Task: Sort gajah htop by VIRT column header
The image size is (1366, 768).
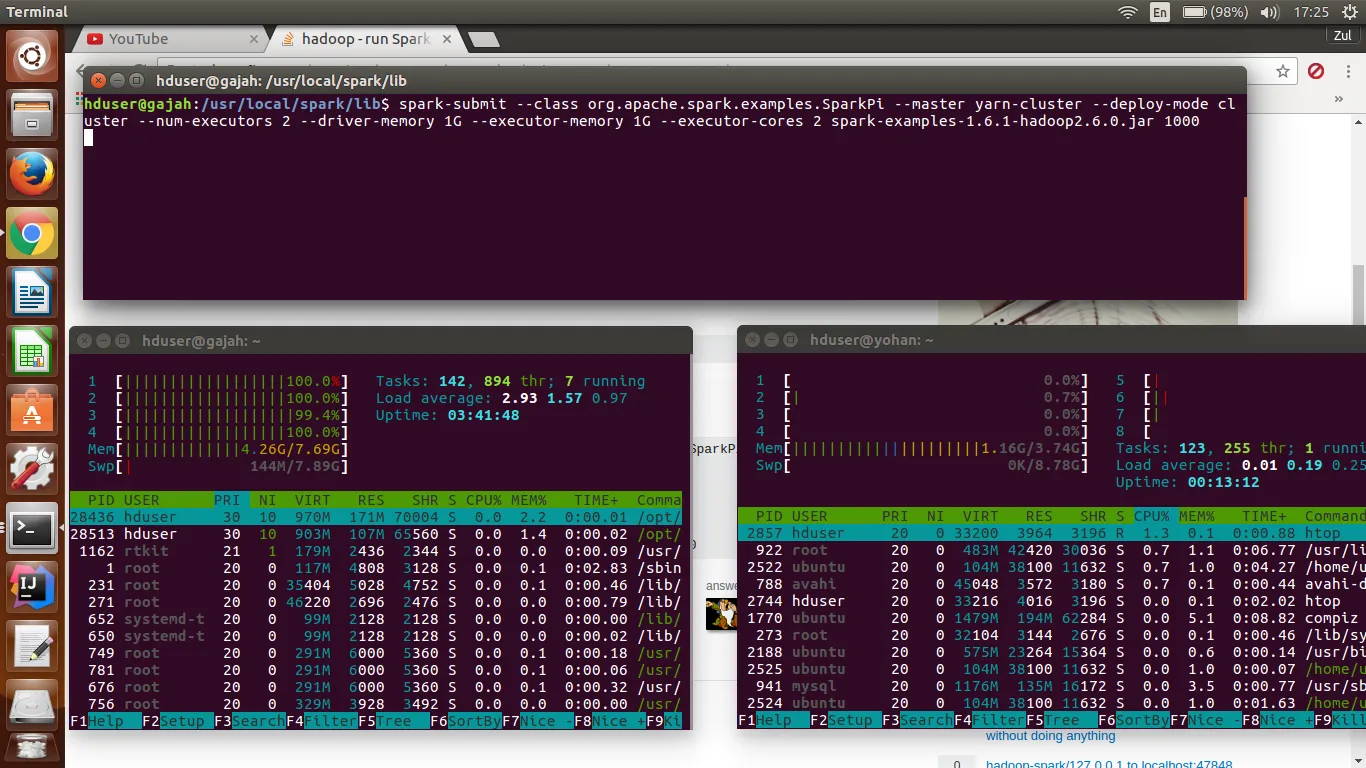Action: point(312,500)
